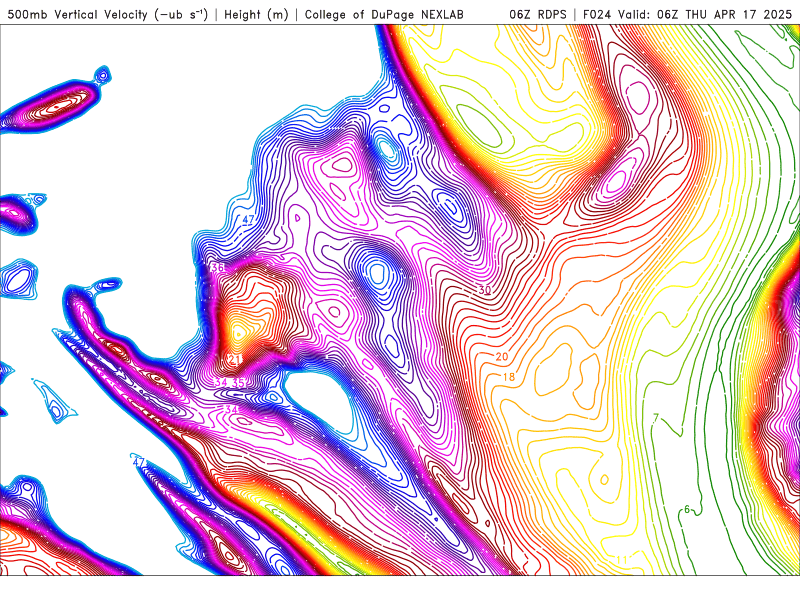Click the contour label "30"
The width and height of the screenshot is (800, 600).
coord(484,290)
